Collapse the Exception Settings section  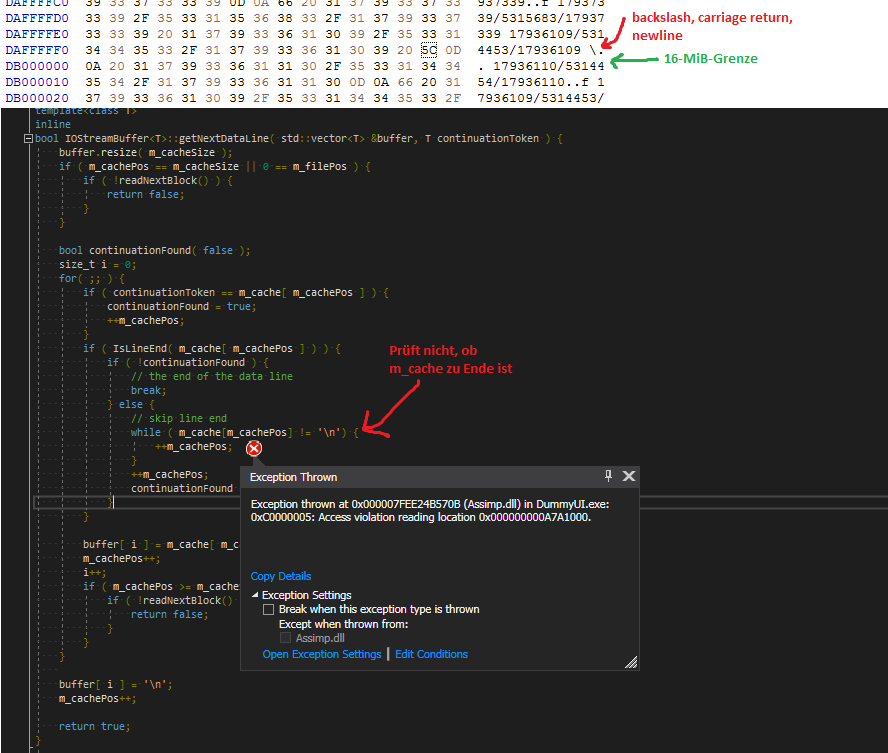tap(254, 595)
